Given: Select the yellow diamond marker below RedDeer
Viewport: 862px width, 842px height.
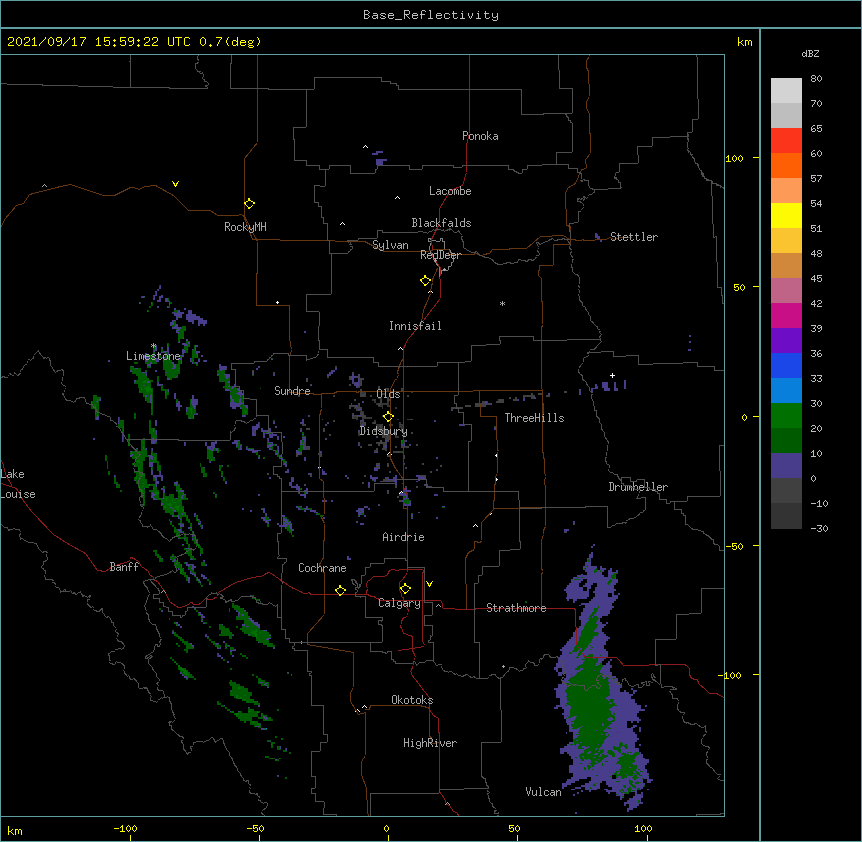Looking at the screenshot, I should (x=425, y=281).
